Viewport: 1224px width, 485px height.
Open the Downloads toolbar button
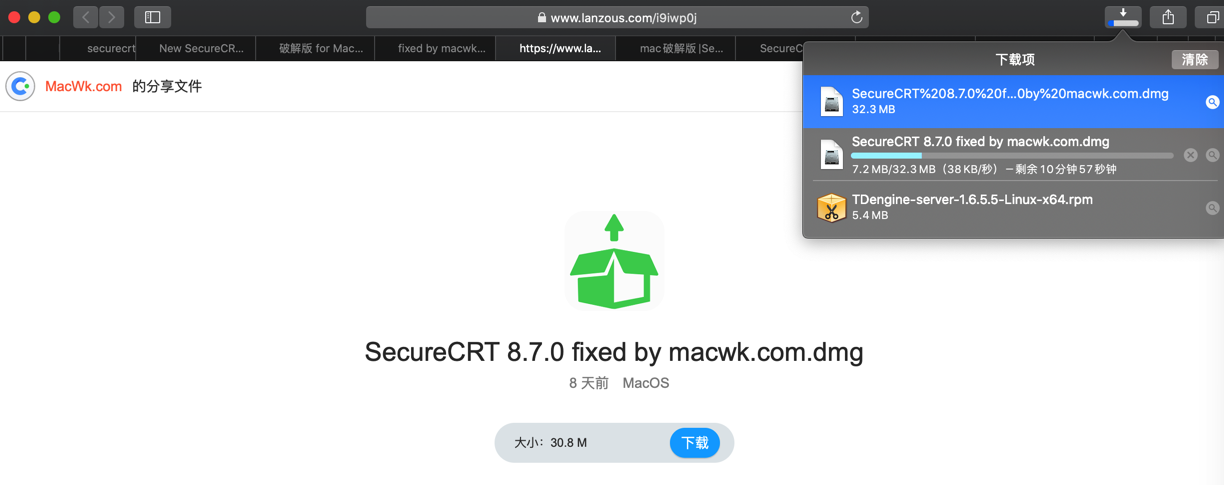coord(1123,17)
